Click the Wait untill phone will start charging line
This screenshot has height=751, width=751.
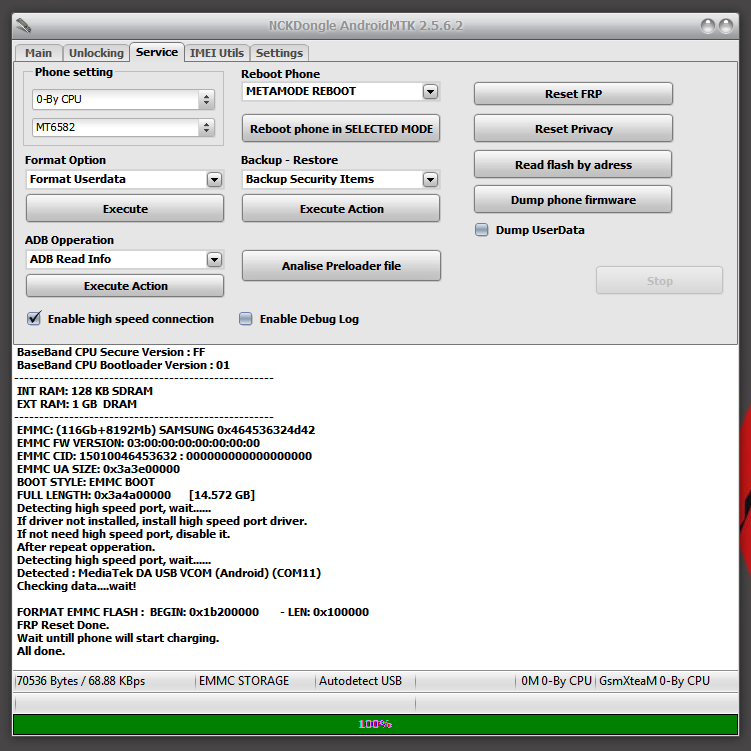[x=118, y=638]
